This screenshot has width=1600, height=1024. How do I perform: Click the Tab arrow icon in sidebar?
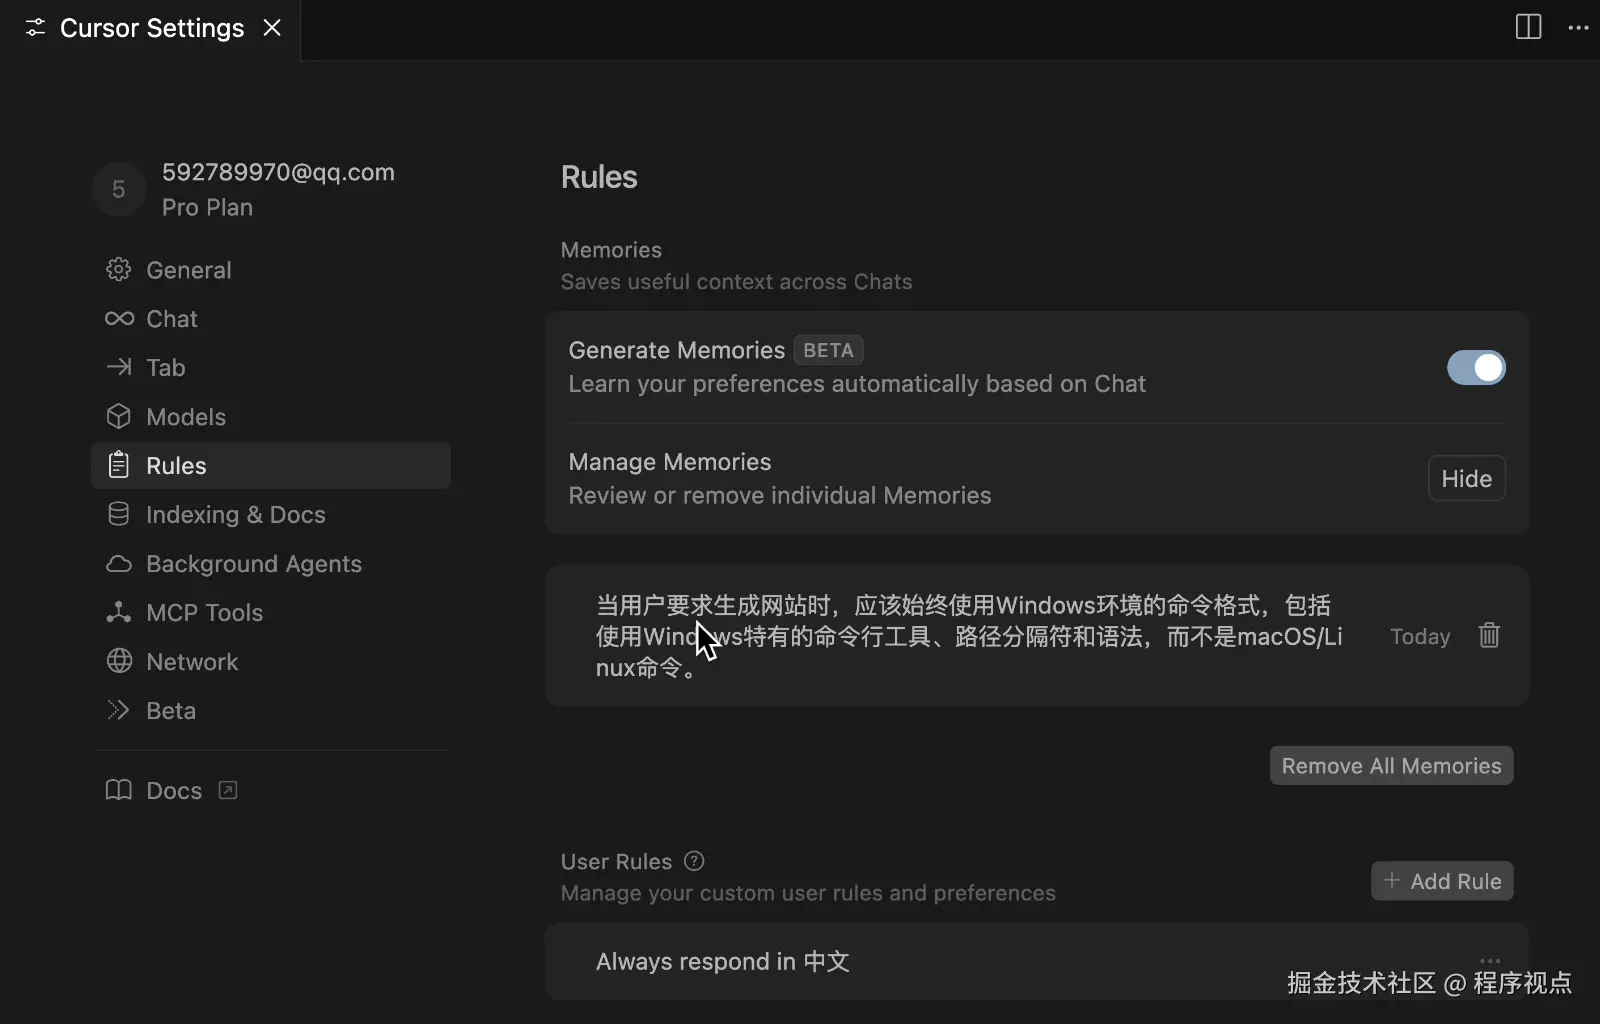click(119, 368)
